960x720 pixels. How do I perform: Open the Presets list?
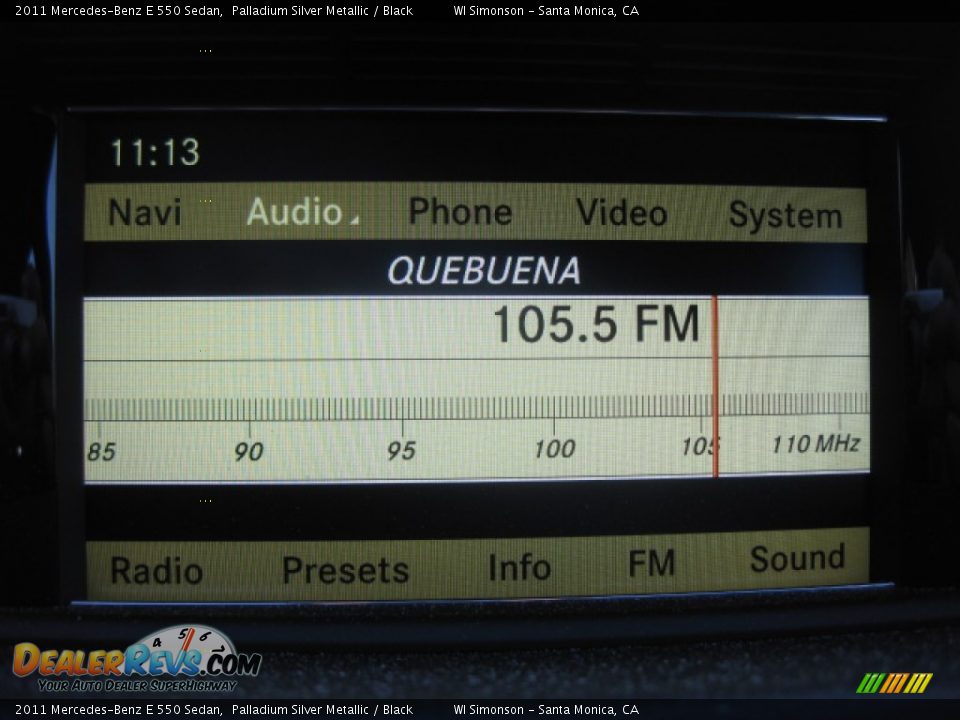click(x=345, y=570)
